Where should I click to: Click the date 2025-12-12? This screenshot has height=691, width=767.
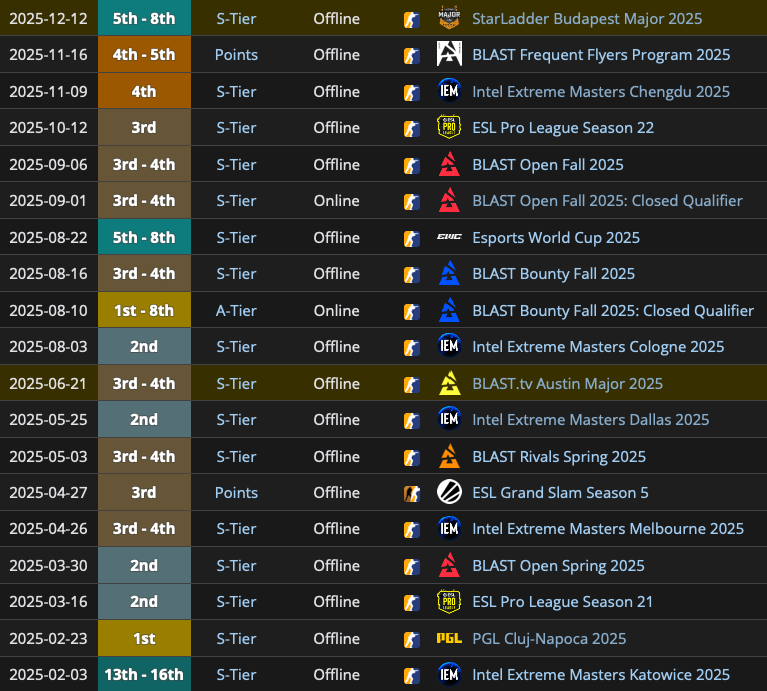pyautogui.click(x=48, y=19)
